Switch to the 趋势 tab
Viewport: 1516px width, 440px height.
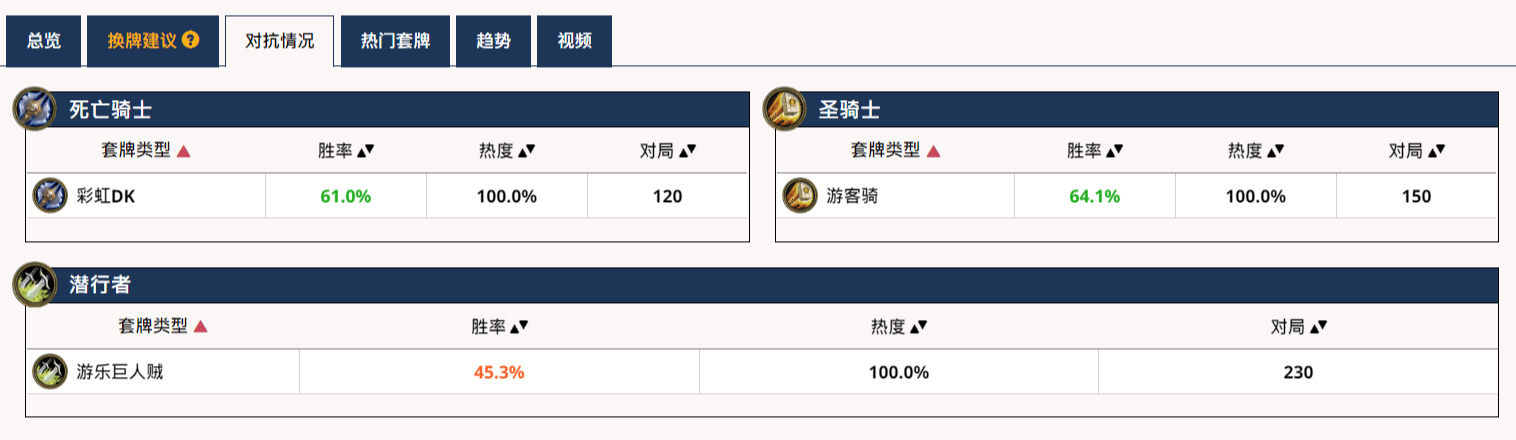pos(493,41)
